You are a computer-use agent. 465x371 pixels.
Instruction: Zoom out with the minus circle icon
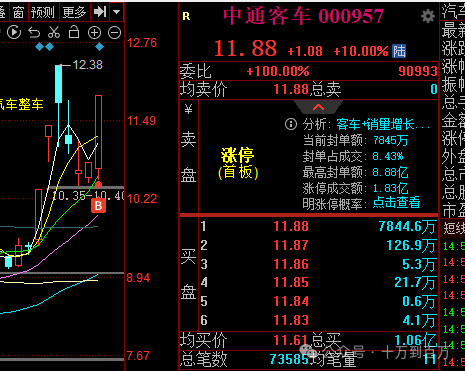pyautogui.click(x=114, y=32)
